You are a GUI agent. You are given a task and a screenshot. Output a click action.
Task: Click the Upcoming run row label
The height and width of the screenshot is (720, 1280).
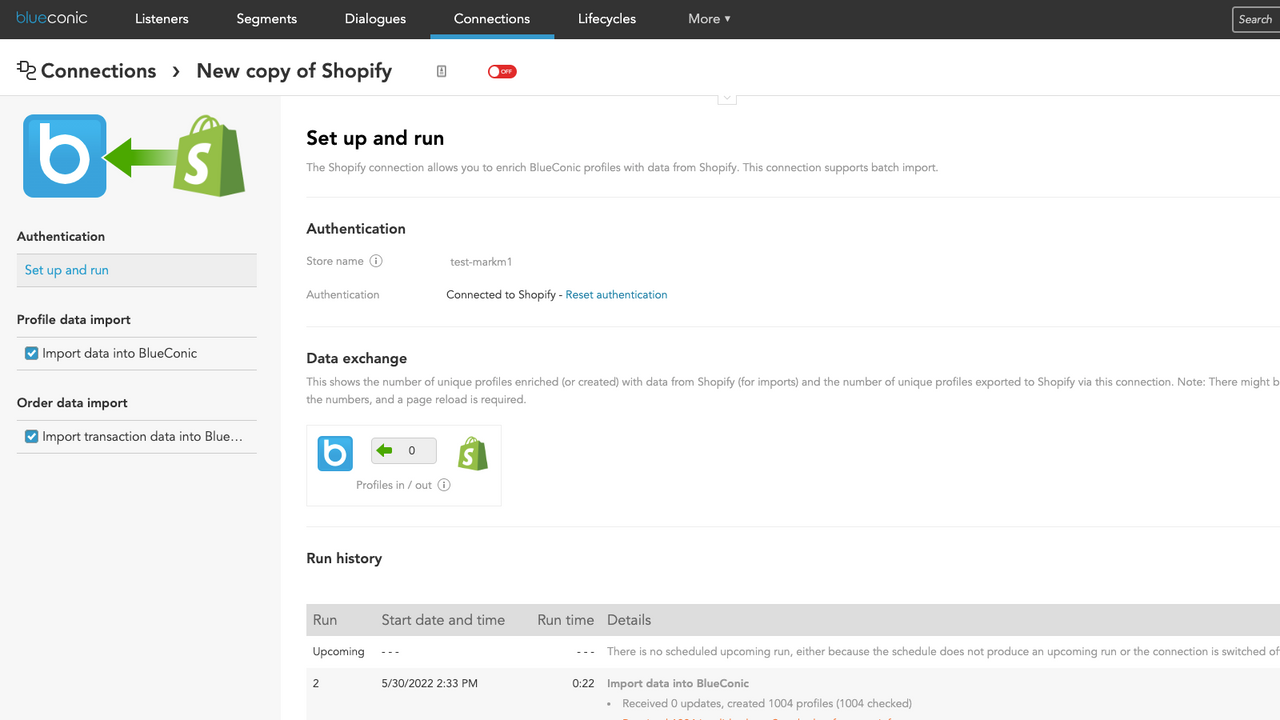tap(339, 652)
